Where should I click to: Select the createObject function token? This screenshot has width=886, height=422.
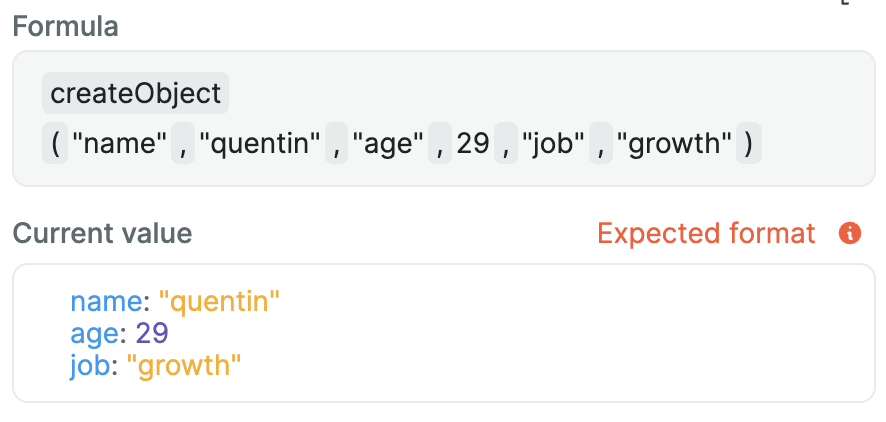136,95
